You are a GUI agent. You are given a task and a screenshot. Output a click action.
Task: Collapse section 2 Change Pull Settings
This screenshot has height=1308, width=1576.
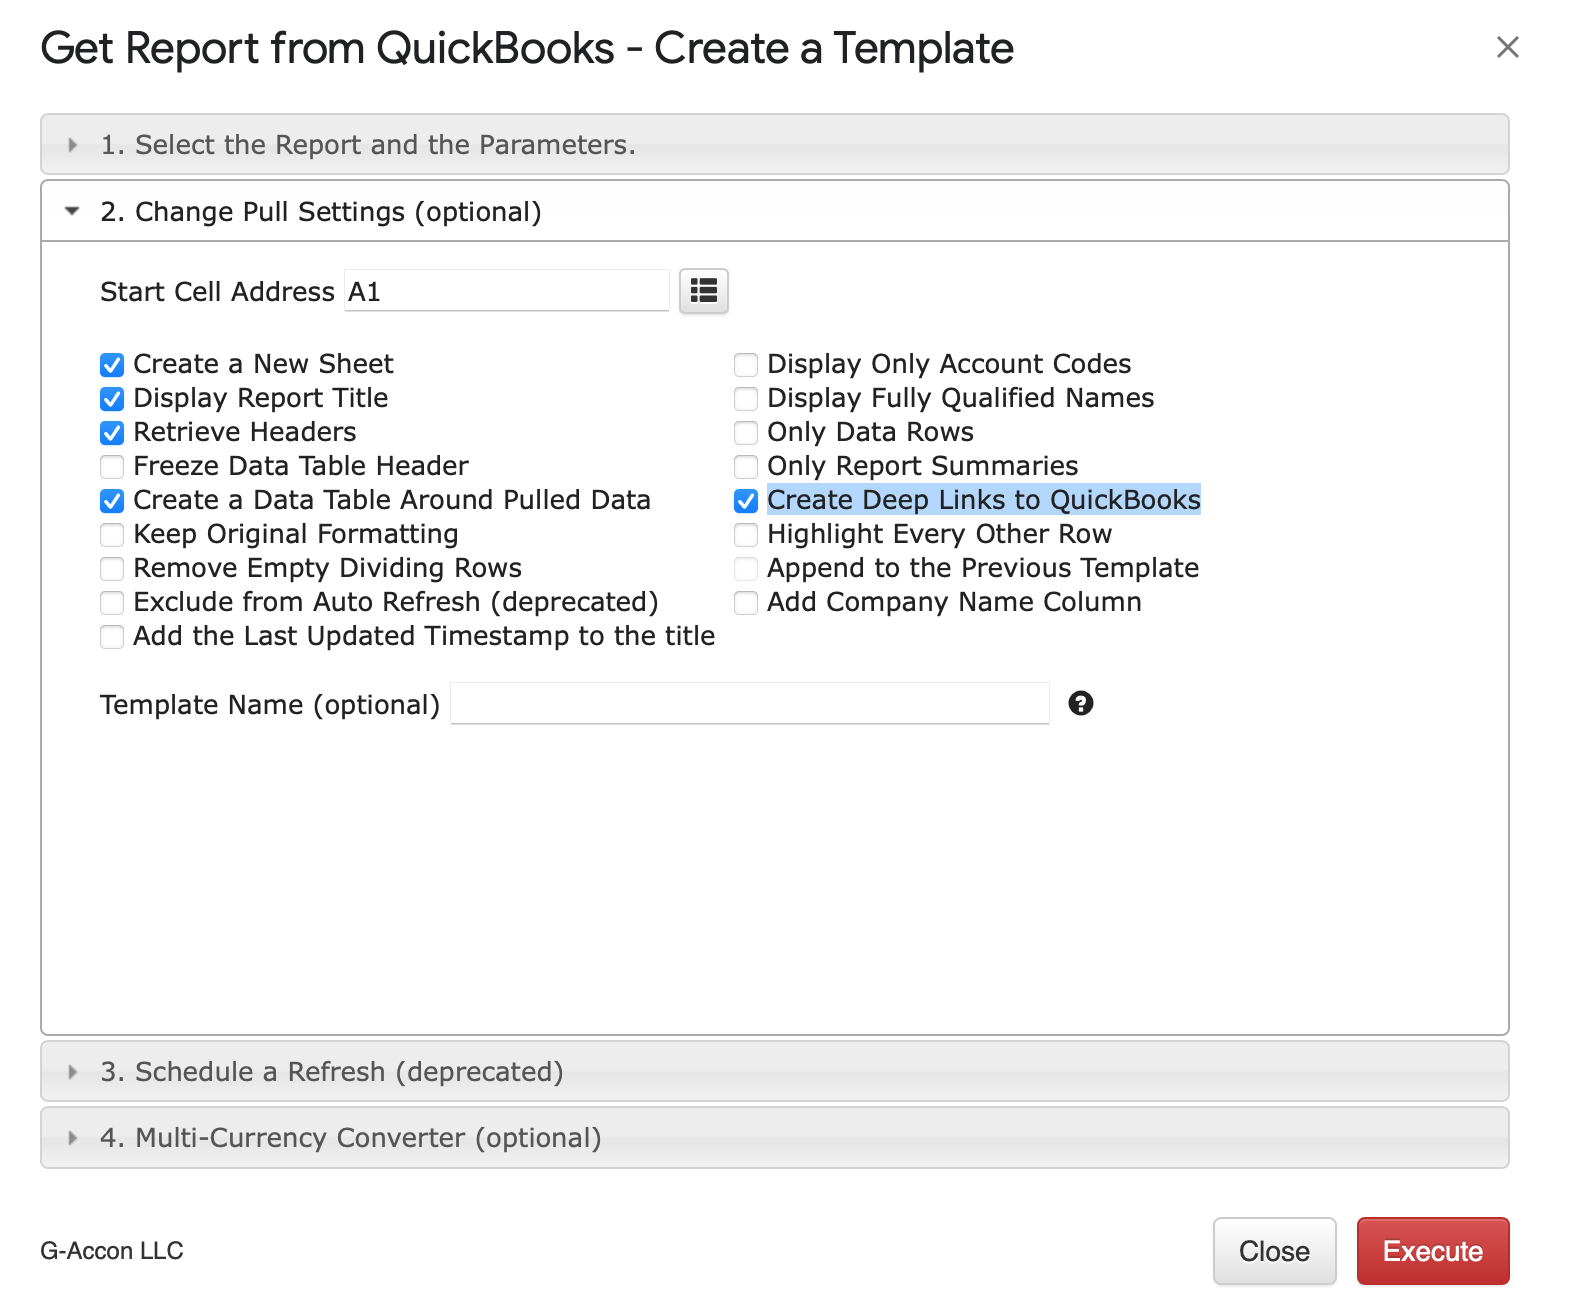[774, 212]
